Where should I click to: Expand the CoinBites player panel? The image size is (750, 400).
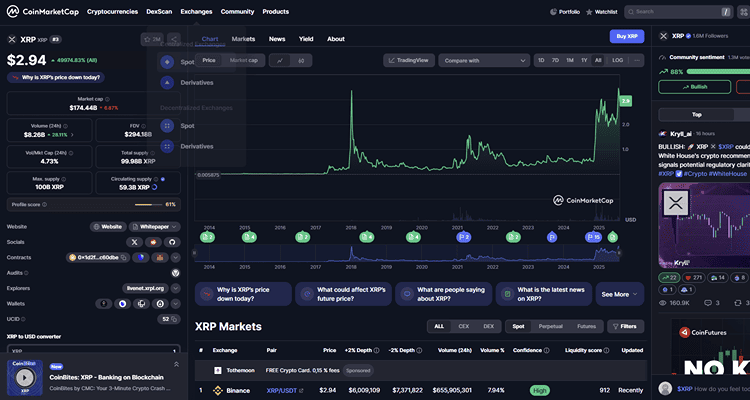pyautogui.click(x=176, y=365)
